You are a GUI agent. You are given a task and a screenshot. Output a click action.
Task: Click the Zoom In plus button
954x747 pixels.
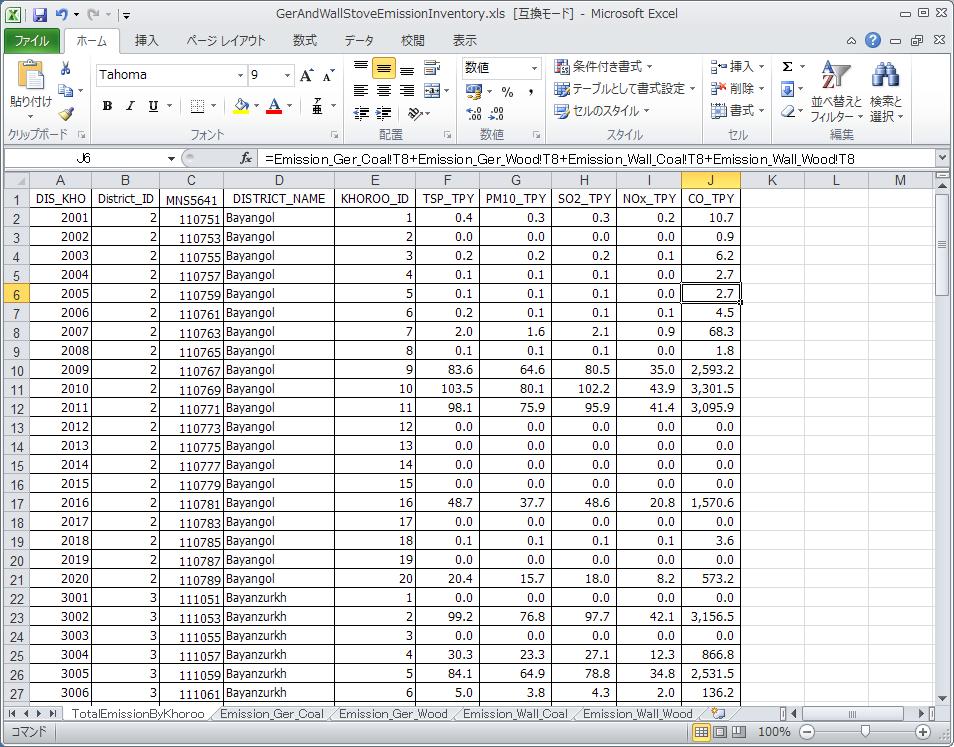coord(923,732)
